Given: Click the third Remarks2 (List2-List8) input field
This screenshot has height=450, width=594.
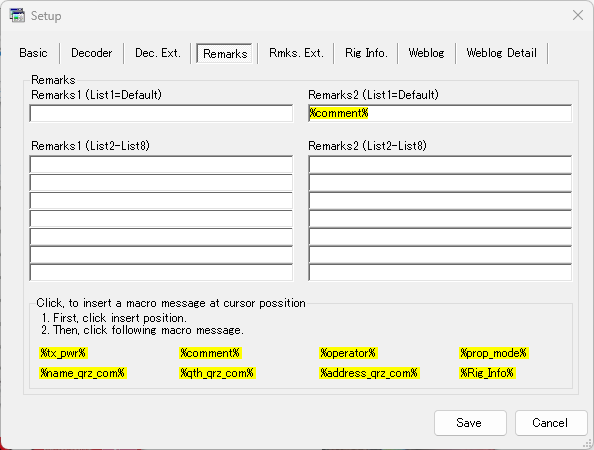Looking at the screenshot, I should point(440,201).
